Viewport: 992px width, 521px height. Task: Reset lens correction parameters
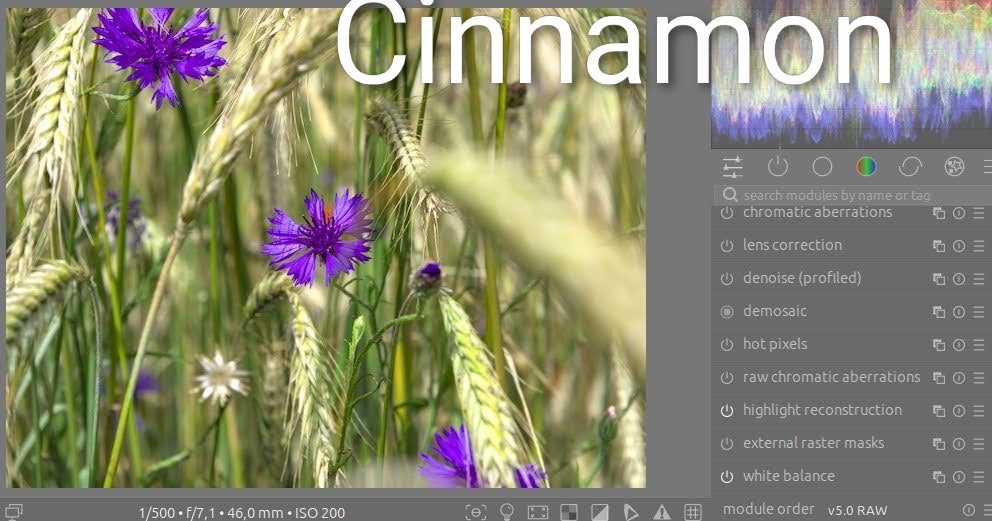click(x=959, y=246)
